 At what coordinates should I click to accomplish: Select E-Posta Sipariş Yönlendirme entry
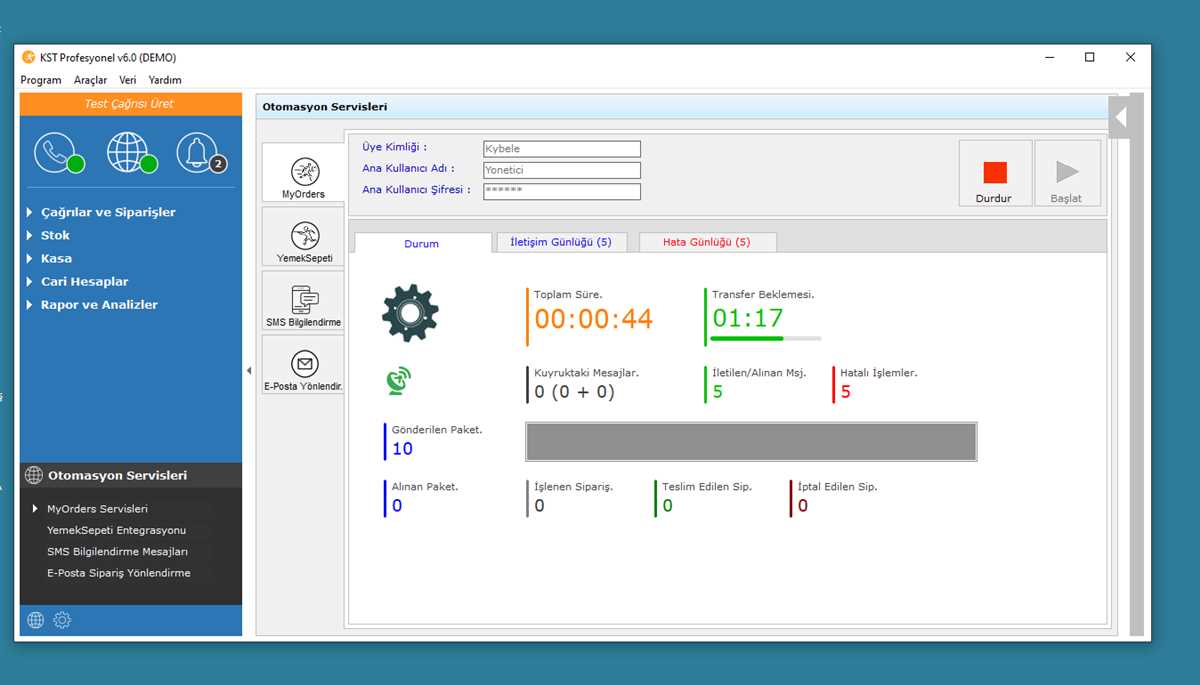click(118, 573)
